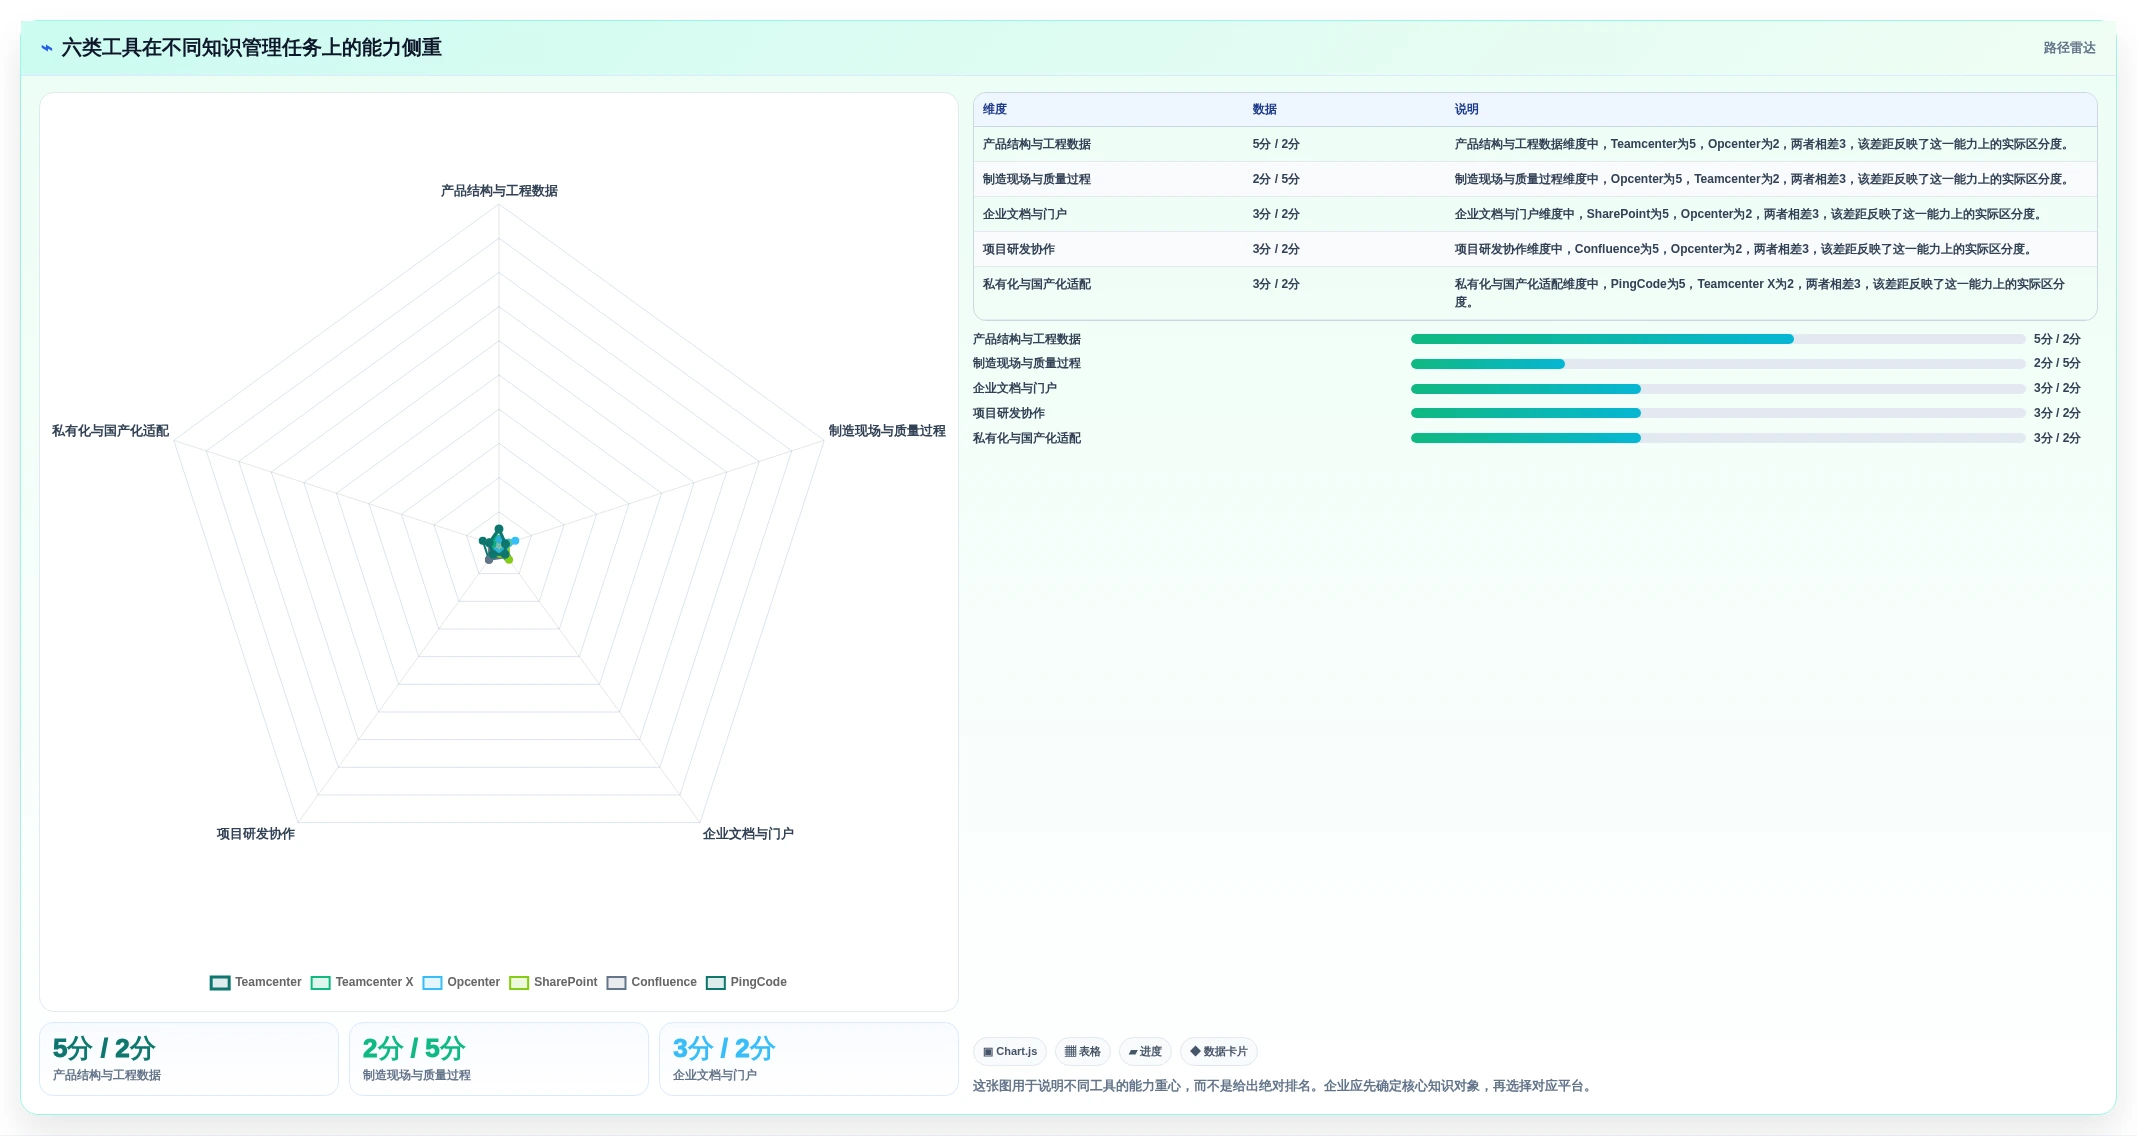Select table row 企业文档与门户

point(1535,214)
